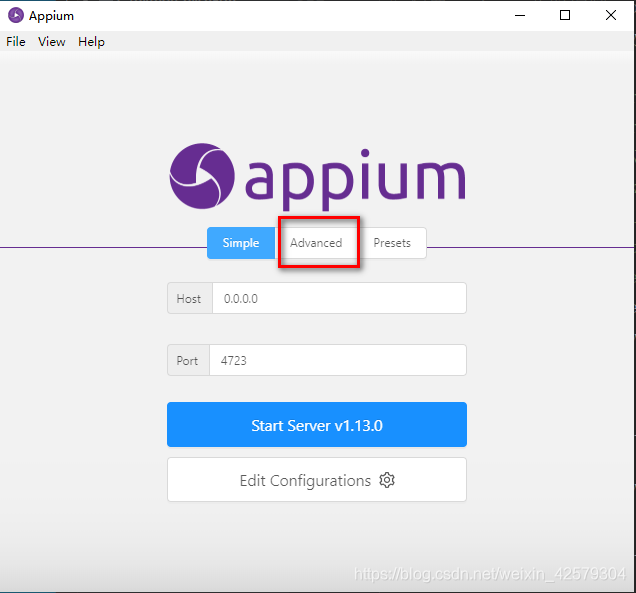This screenshot has width=636, height=593.
Task: Switch to the Simple tab
Action: [x=241, y=243]
